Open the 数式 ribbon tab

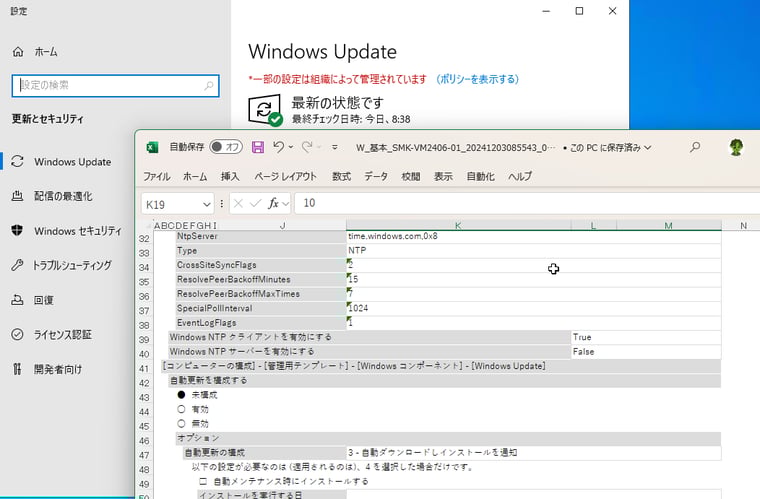click(341, 176)
